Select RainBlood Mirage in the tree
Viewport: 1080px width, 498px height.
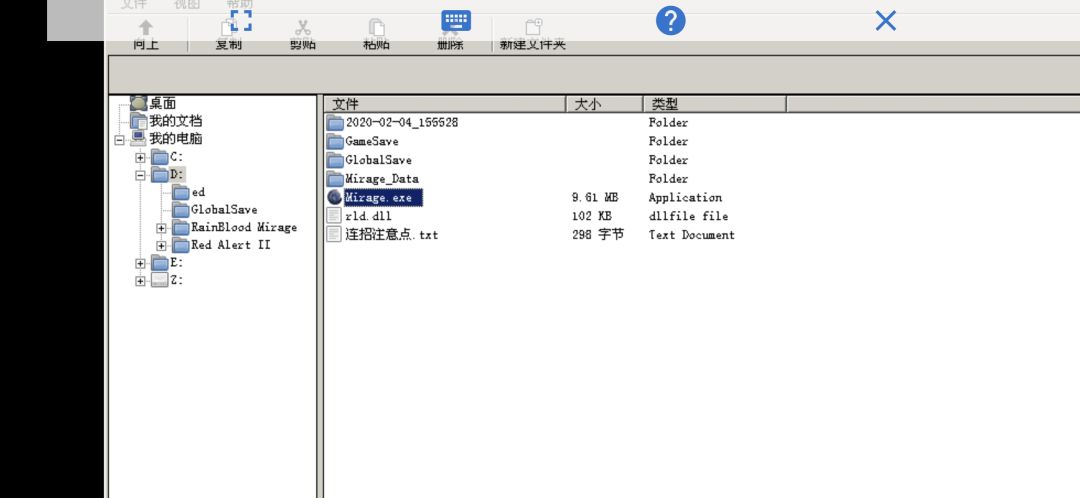(244, 227)
